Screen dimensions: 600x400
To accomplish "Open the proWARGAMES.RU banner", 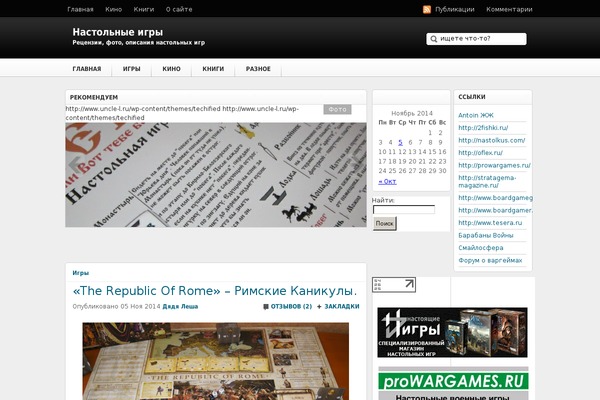I will click(x=453, y=384).
